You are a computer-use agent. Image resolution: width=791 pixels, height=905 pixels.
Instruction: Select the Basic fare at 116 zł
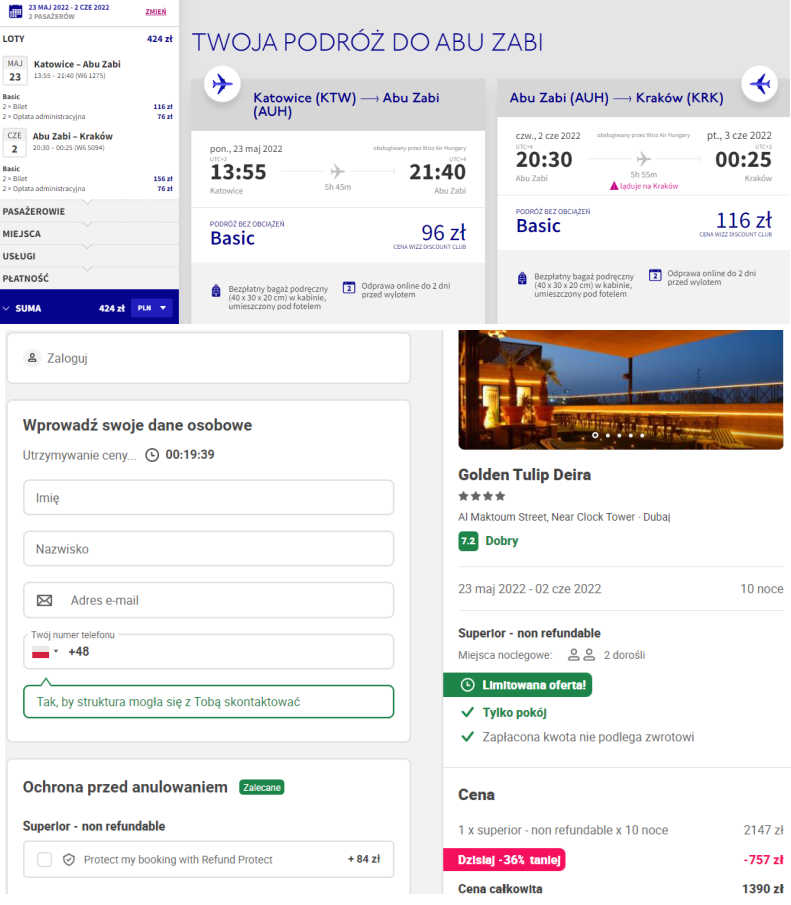[x=644, y=223]
